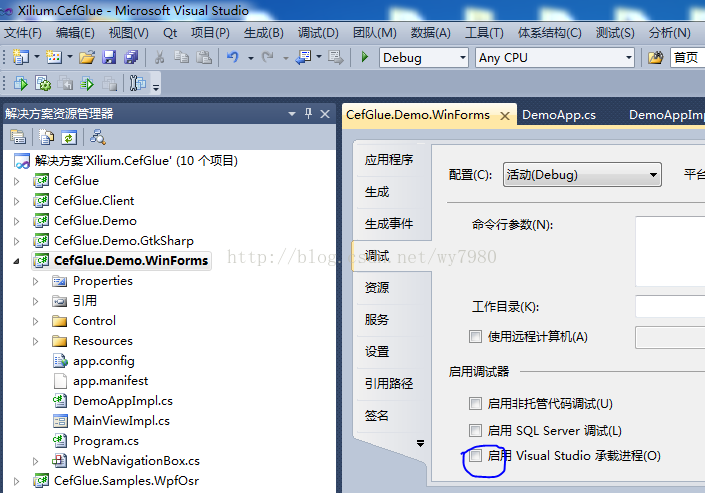Expand the Resources folder node
Screen dimensions: 705x493
pos(36,341)
